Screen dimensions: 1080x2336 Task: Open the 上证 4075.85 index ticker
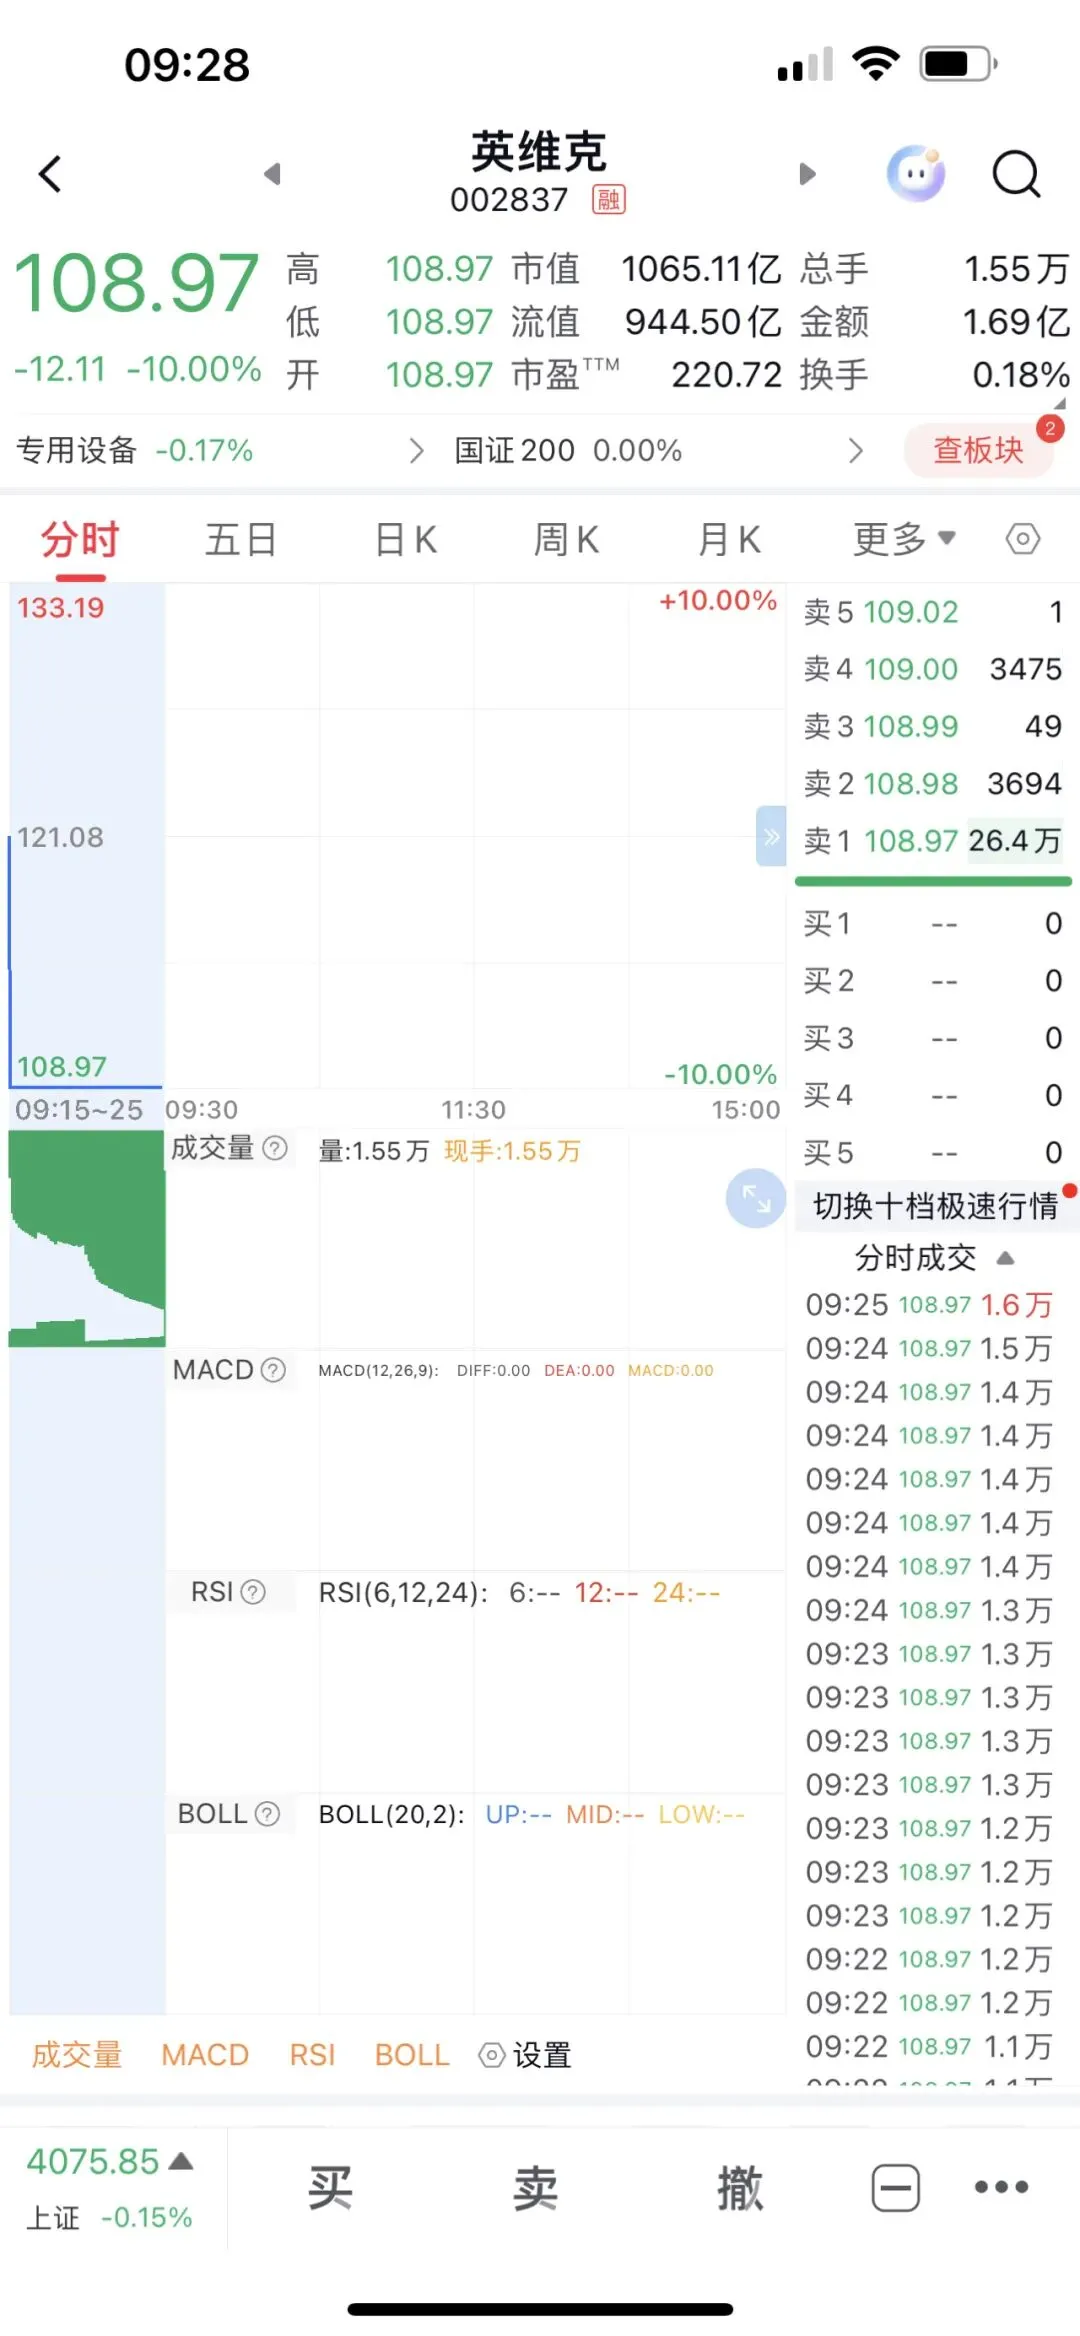pyautogui.click(x=110, y=2188)
